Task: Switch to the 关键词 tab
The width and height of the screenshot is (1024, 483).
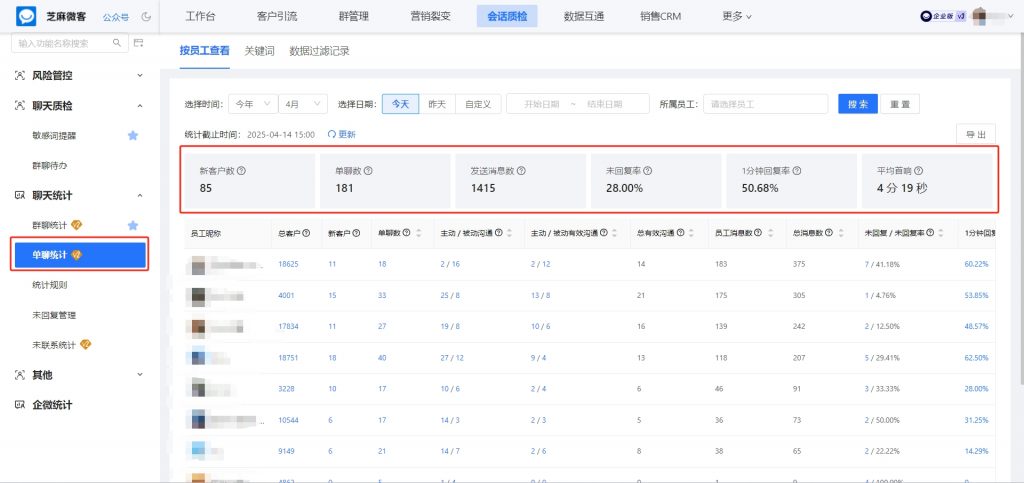Action: (x=259, y=51)
